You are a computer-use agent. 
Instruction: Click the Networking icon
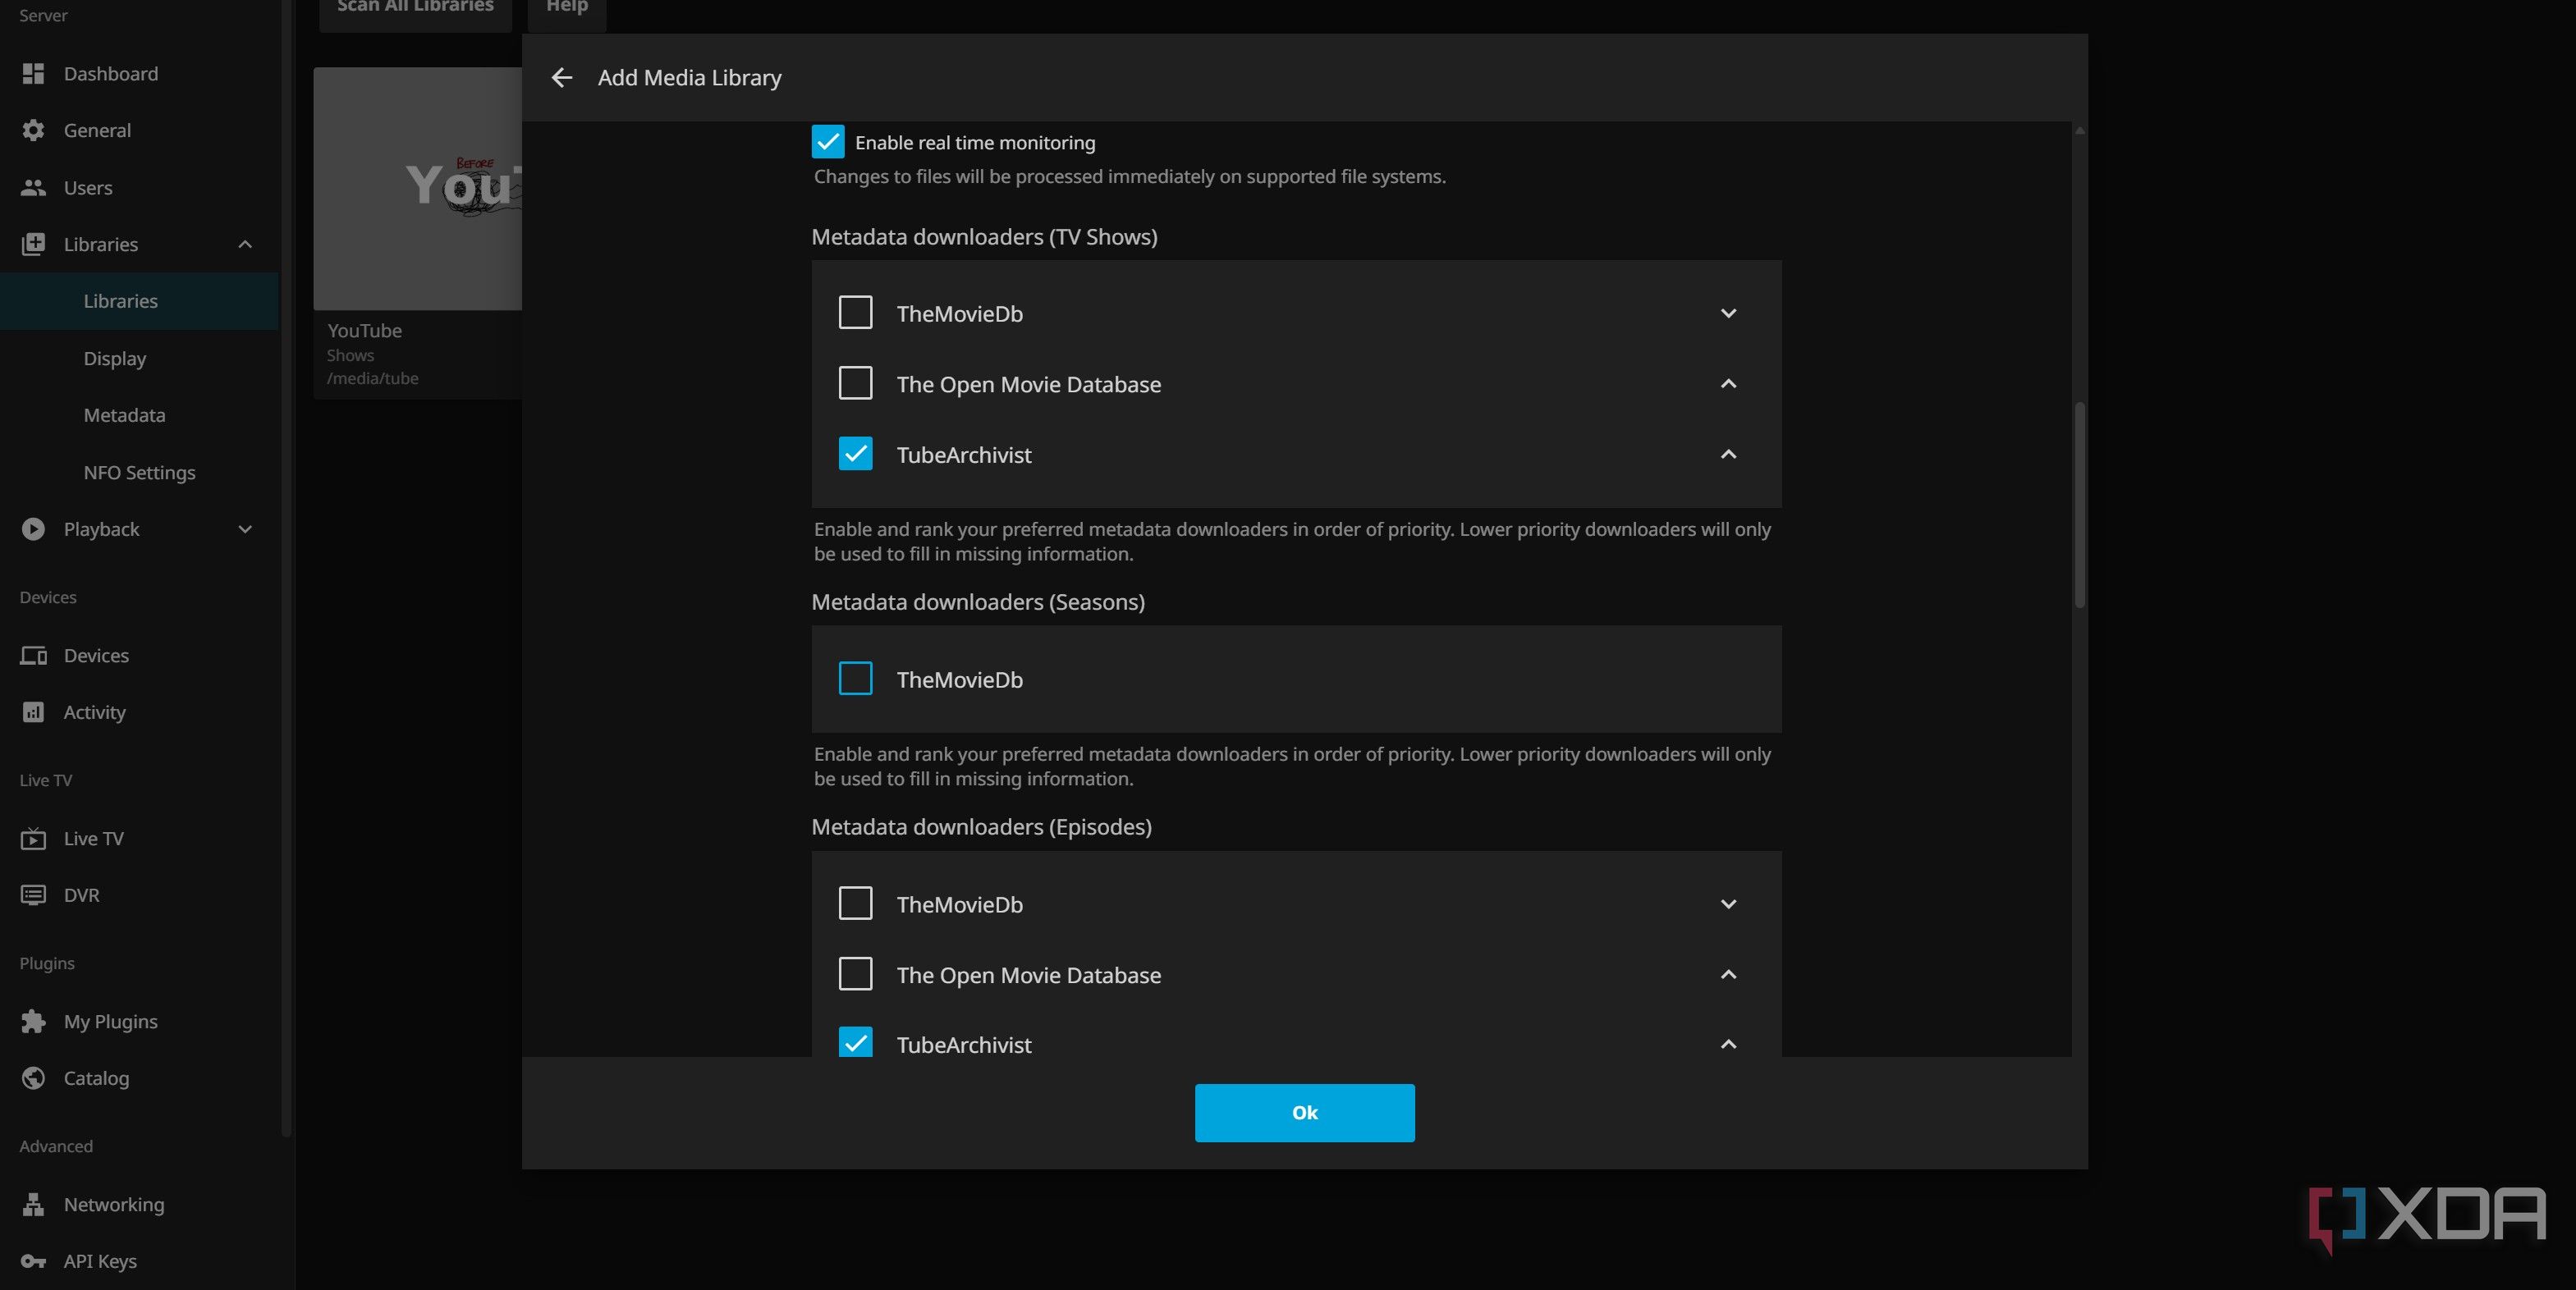point(33,1205)
